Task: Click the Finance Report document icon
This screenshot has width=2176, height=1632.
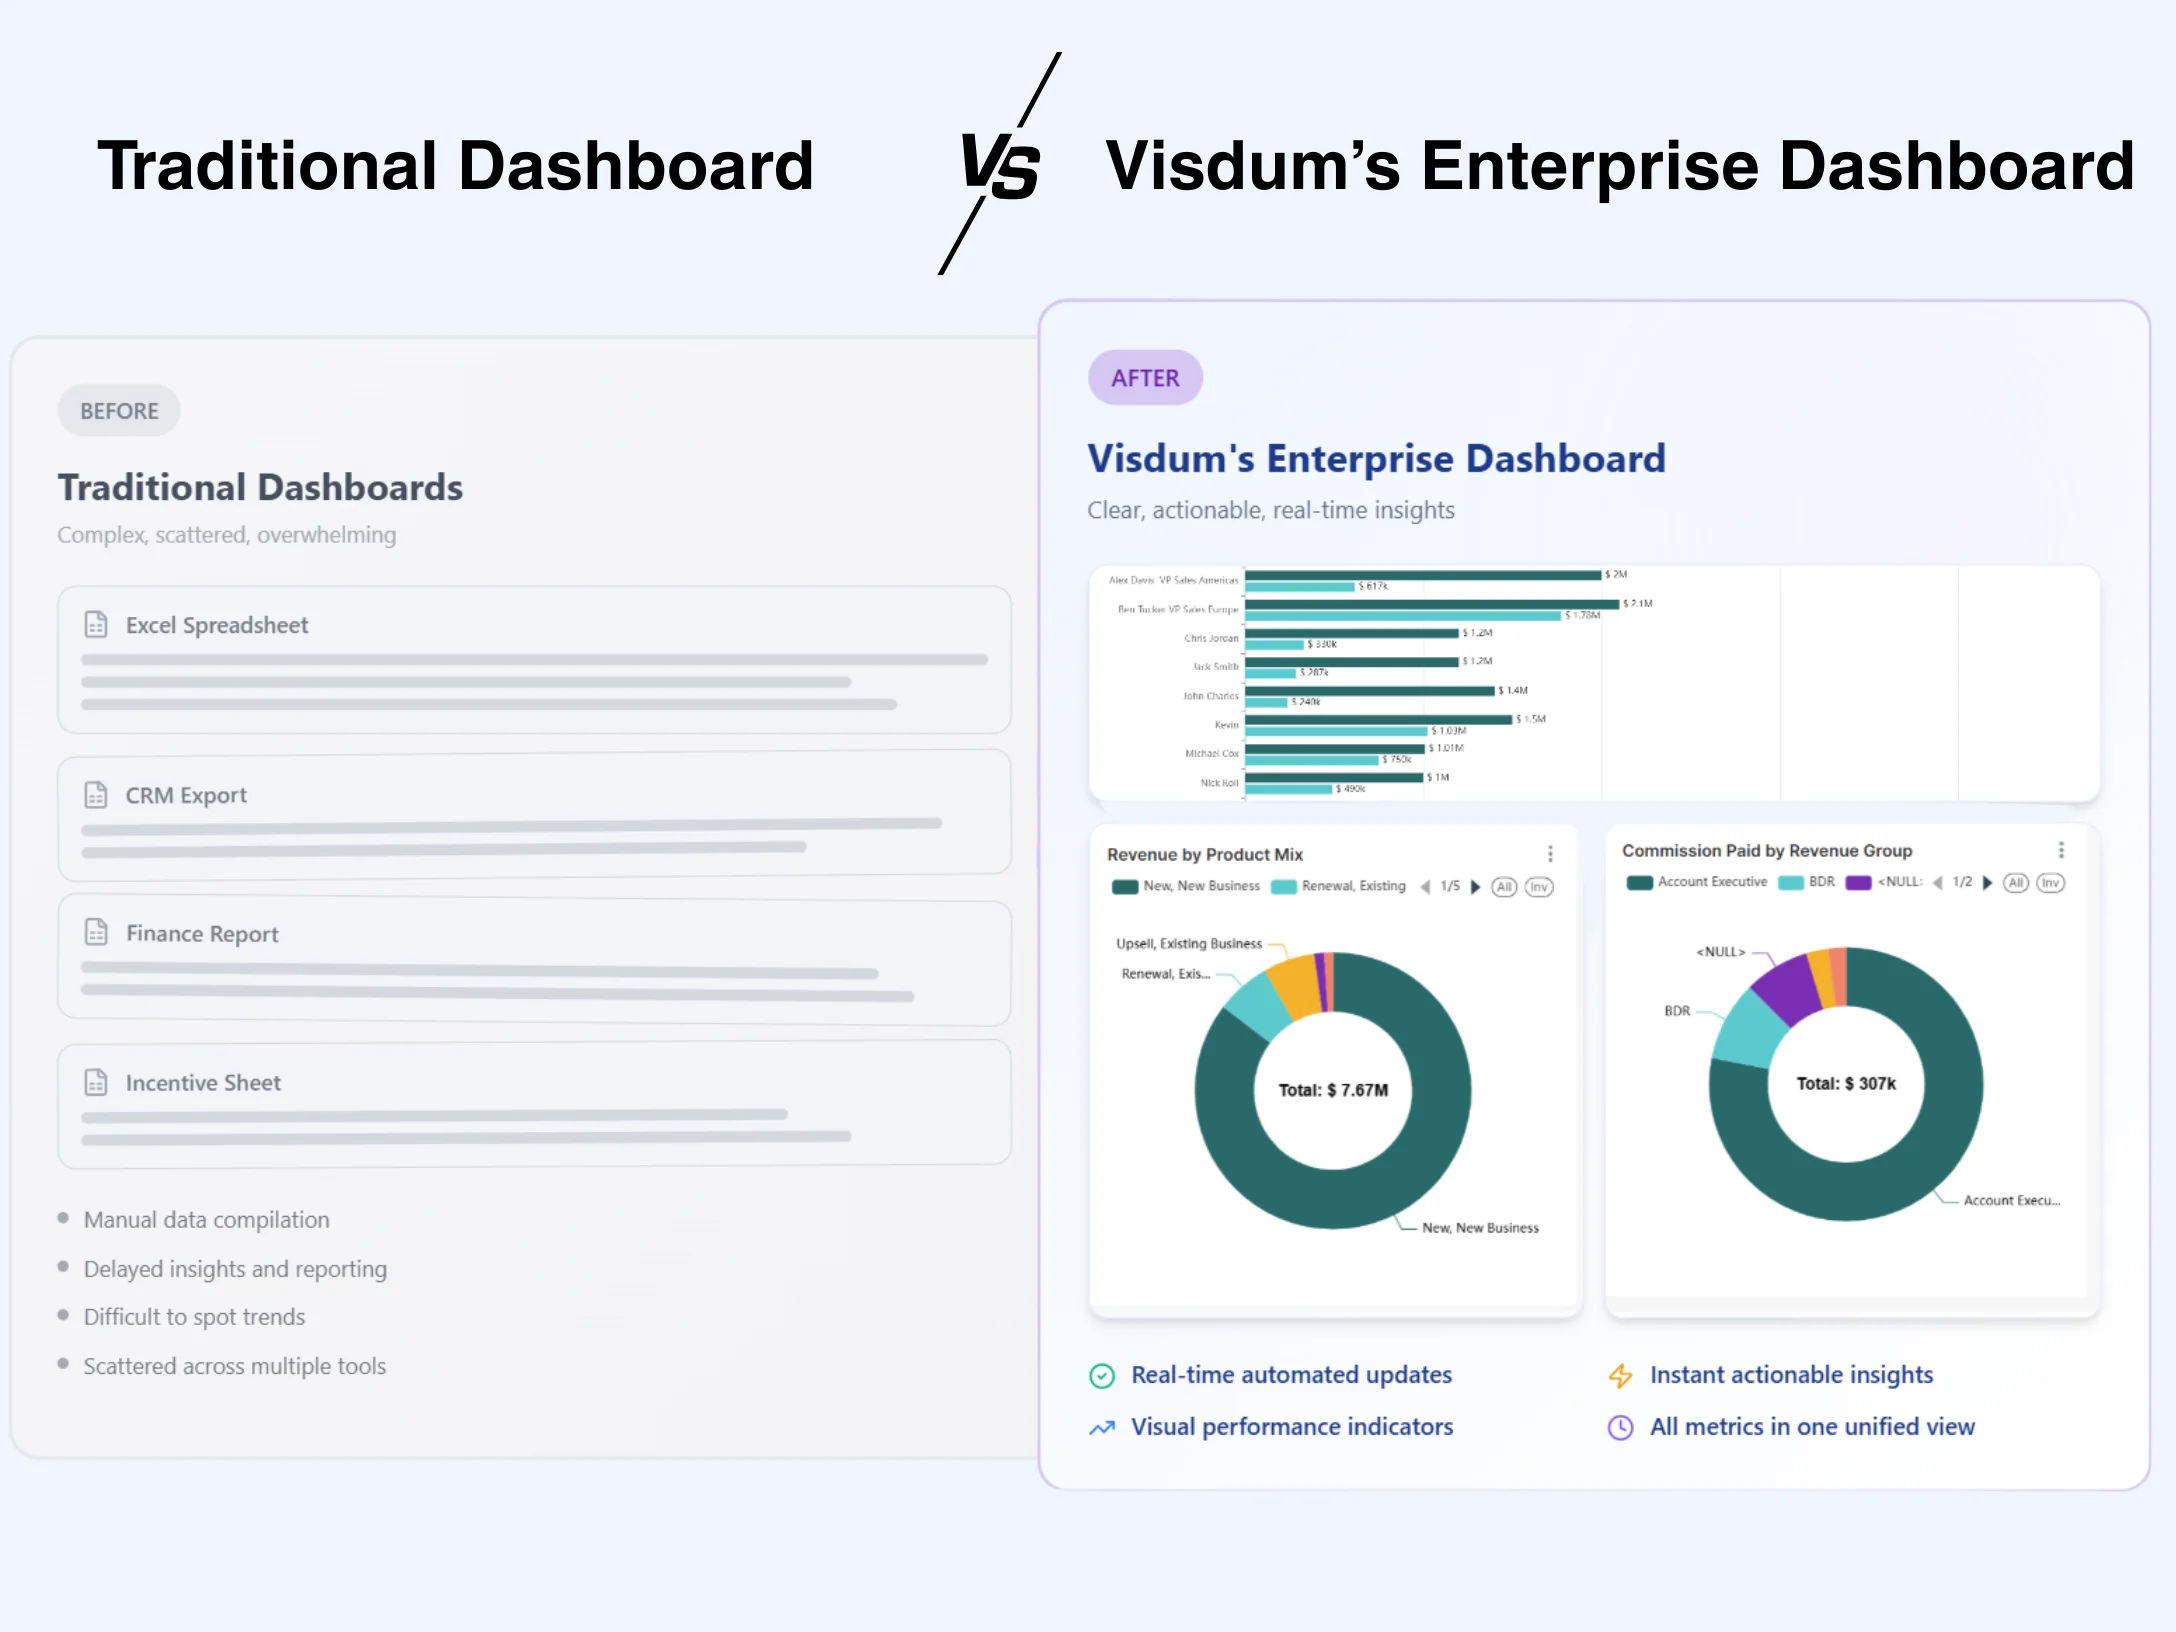Action: (96, 933)
